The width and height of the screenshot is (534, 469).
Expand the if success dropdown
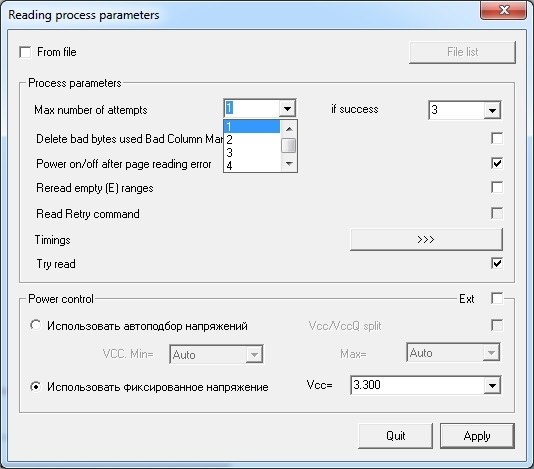coord(492,110)
